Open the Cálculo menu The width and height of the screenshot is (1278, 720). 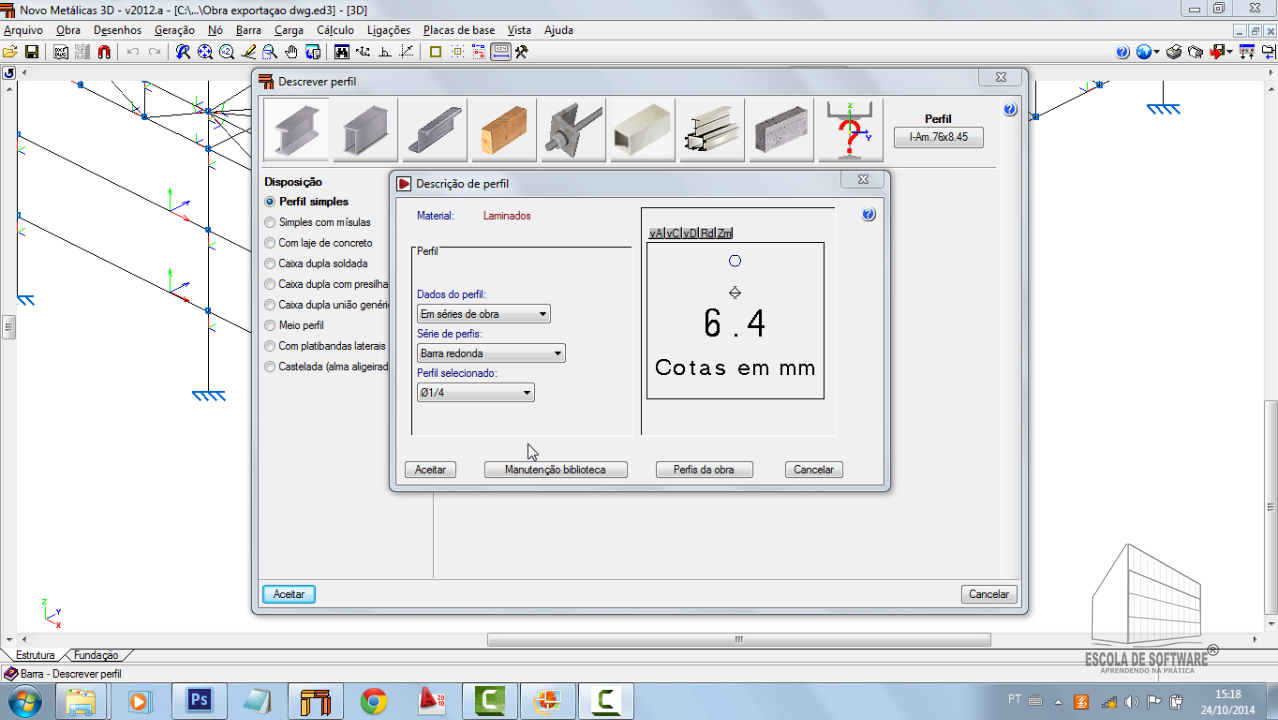[x=335, y=30]
